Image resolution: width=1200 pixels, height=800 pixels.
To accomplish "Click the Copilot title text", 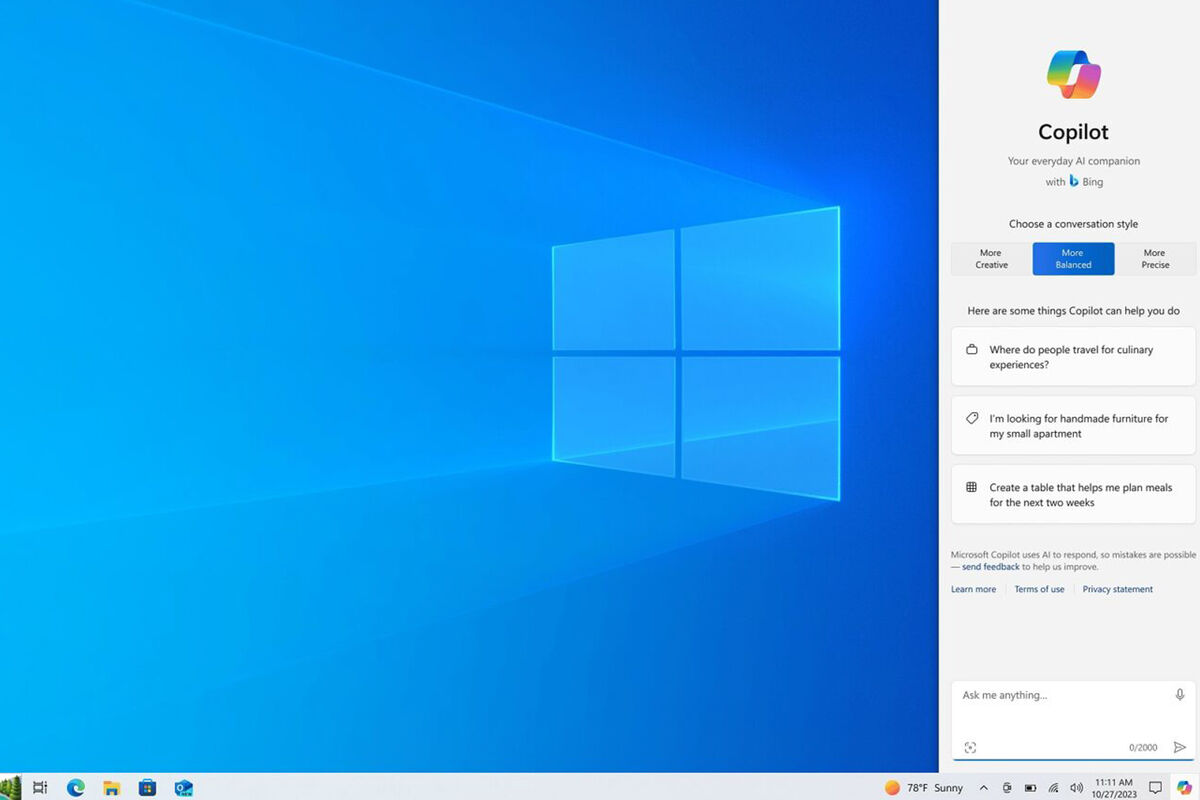I will (x=1073, y=132).
